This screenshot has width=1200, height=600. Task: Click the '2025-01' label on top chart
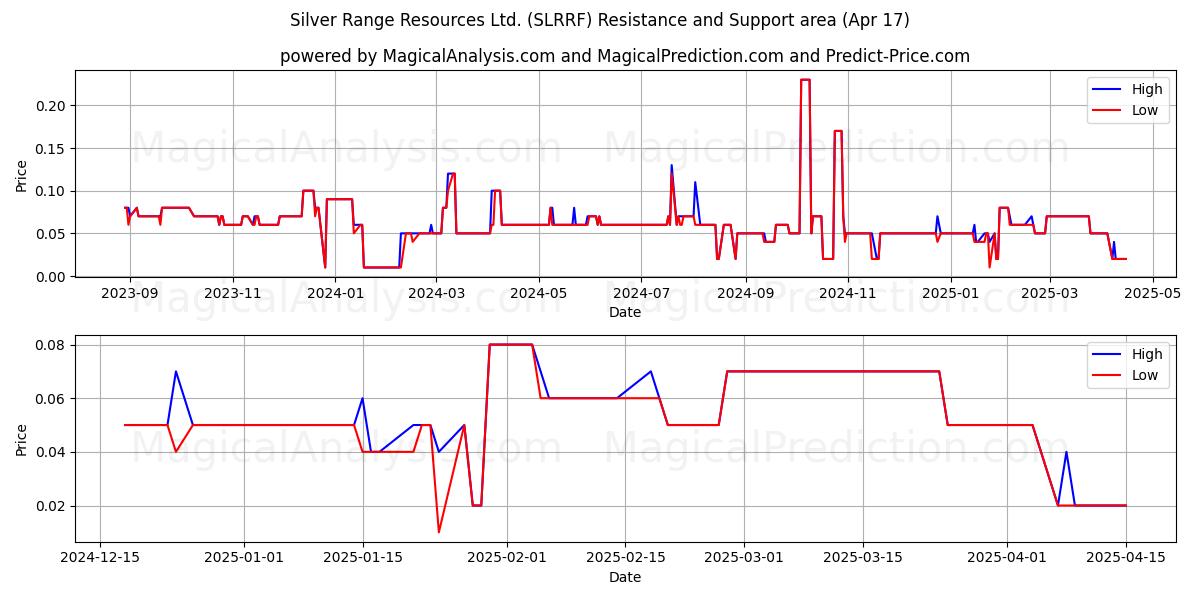(x=950, y=294)
